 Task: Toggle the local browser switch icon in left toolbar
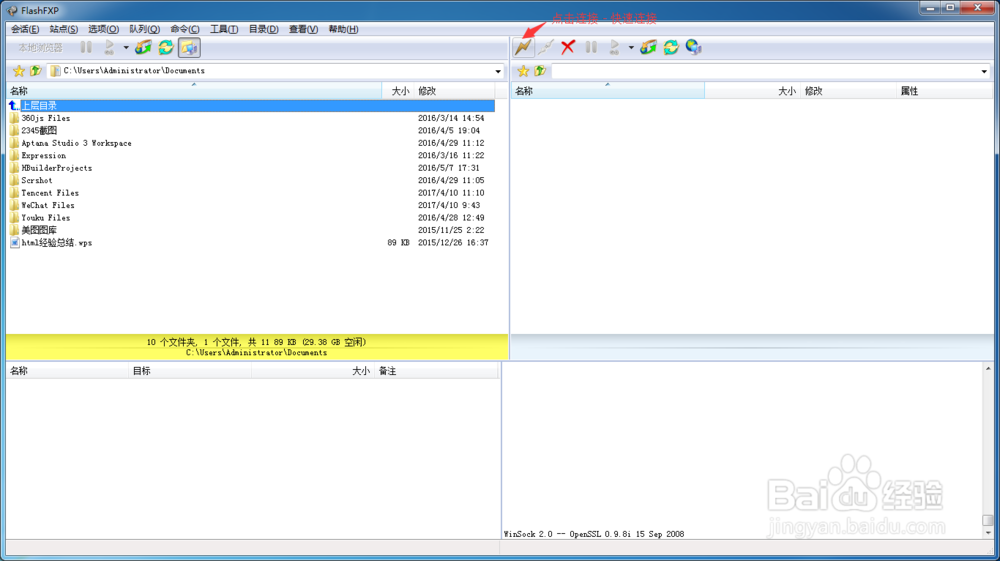tap(189, 47)
